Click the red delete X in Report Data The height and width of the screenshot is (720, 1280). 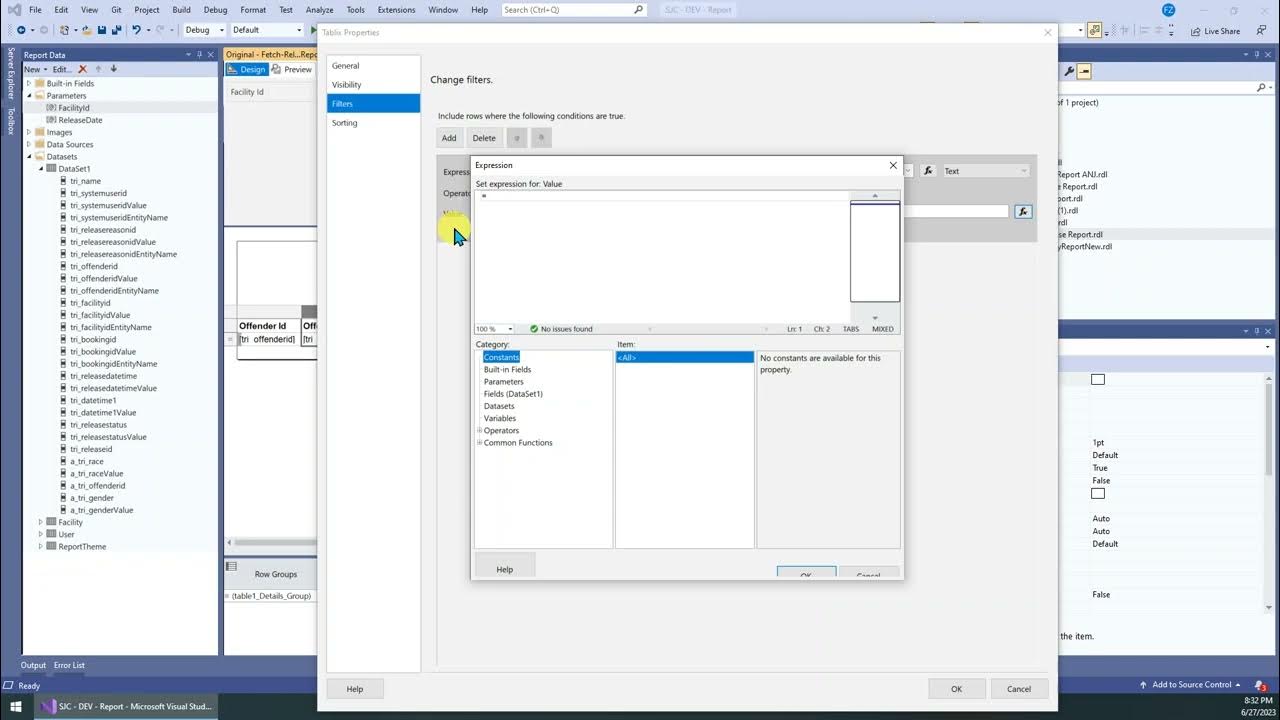[x=83, y=69]
